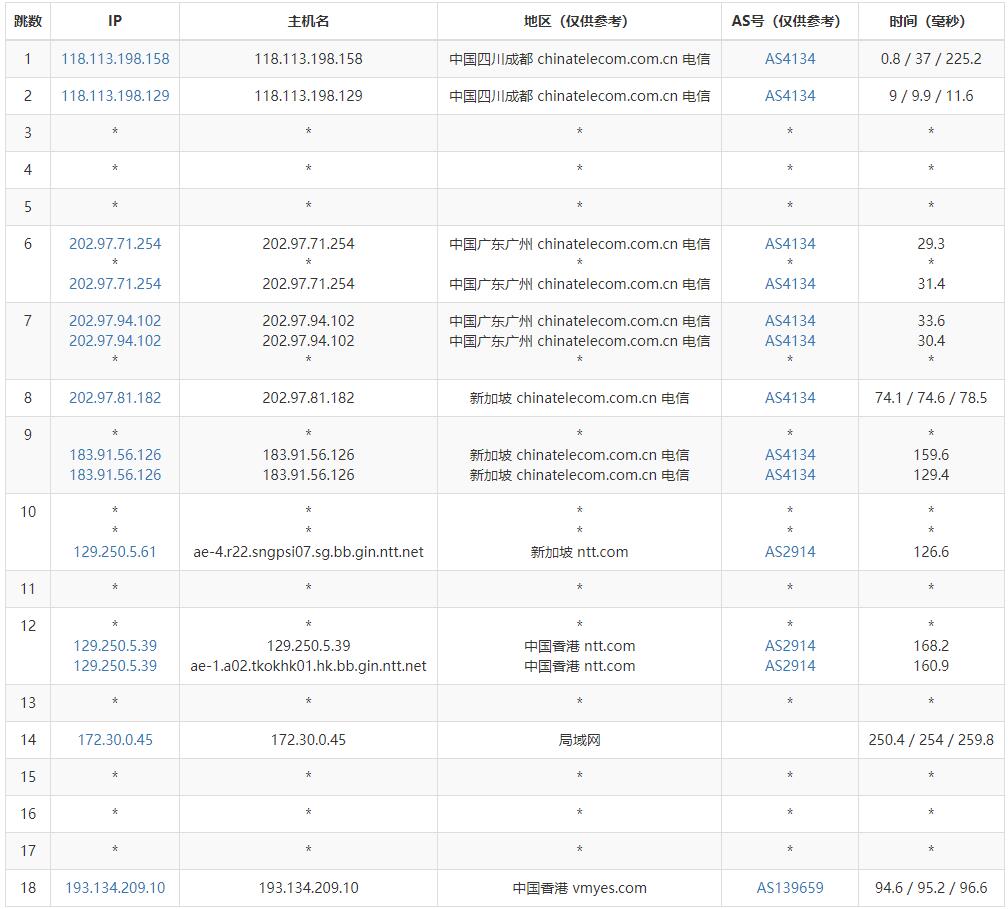Click the 168.2 time value
Viewport: 1008px width, 909px height.
(931, 646)
